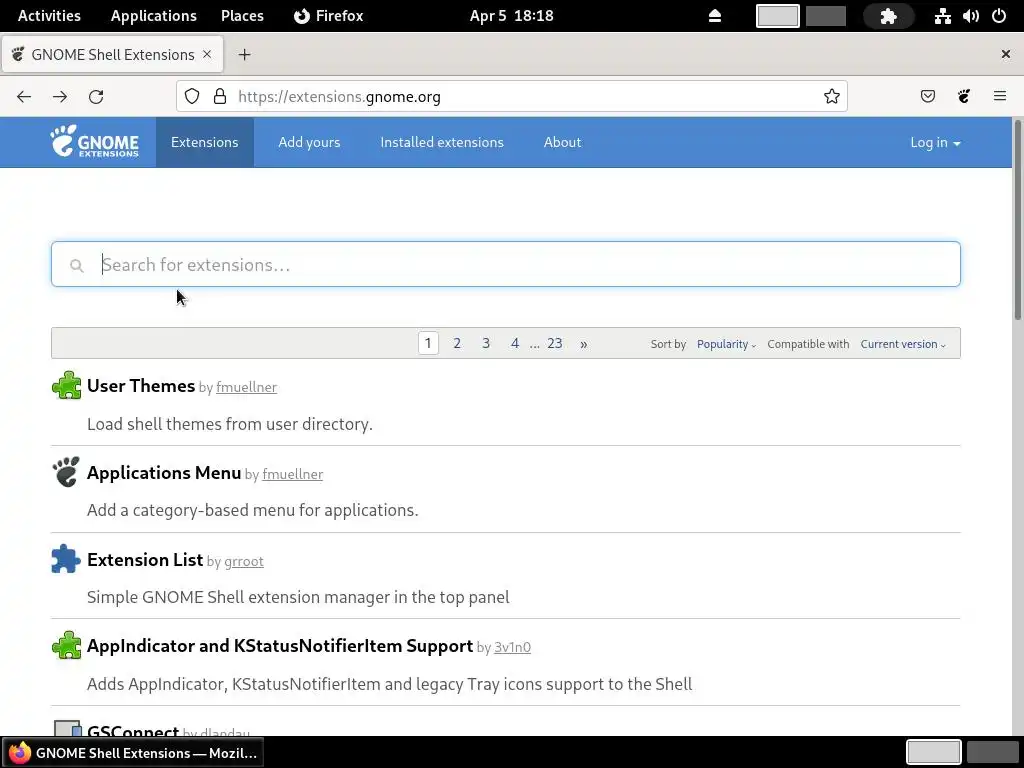The width and height of the screenshot is (1024, 768).
Task: Bookmark this page with the star icon
Action: click(x=831, y=97)
